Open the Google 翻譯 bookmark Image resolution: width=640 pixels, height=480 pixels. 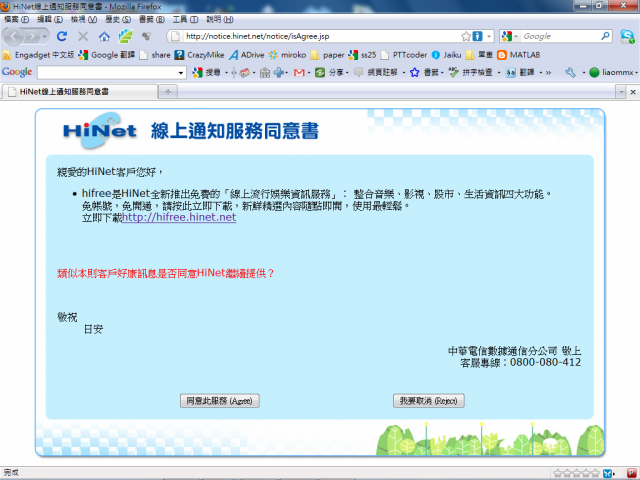pyautogui.click(x=107, y=55)
